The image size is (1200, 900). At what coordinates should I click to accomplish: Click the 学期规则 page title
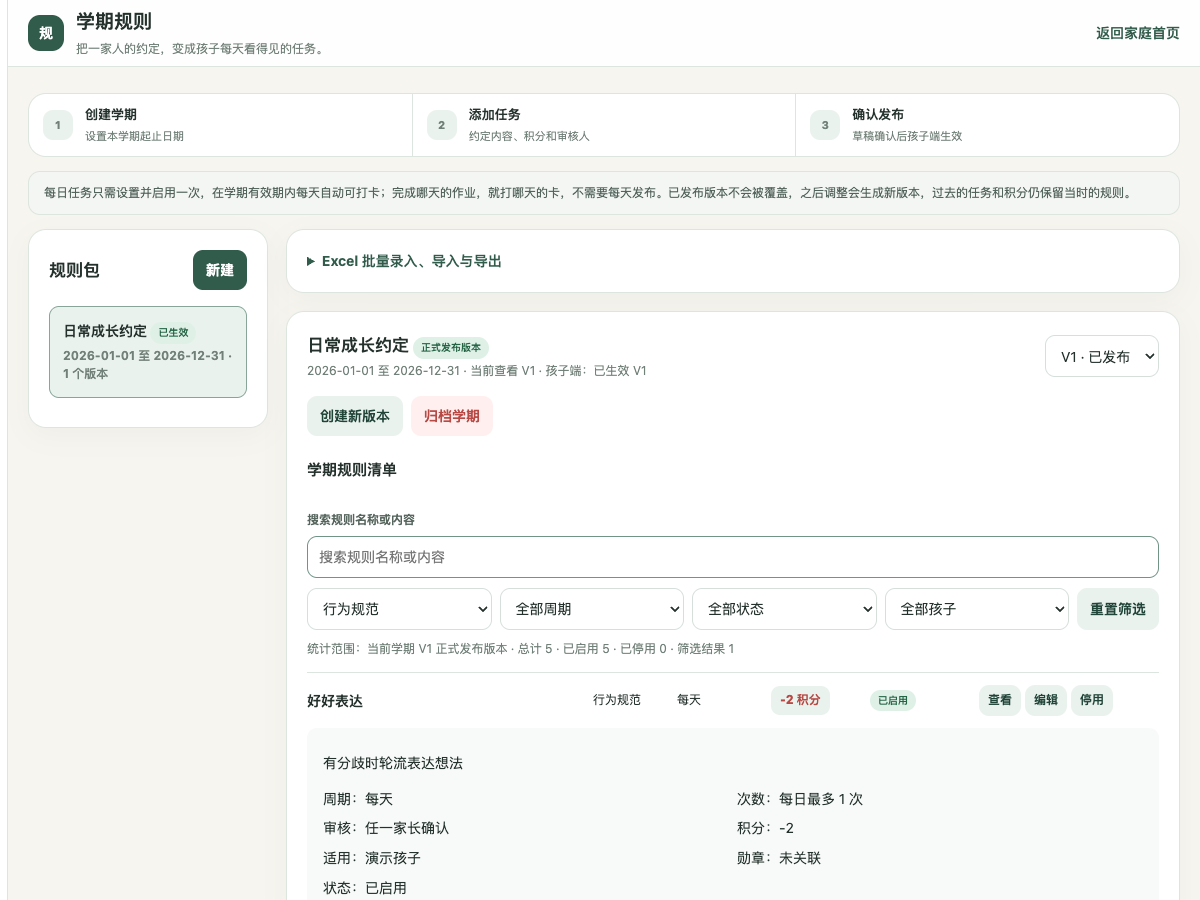(x=114, y=21)
